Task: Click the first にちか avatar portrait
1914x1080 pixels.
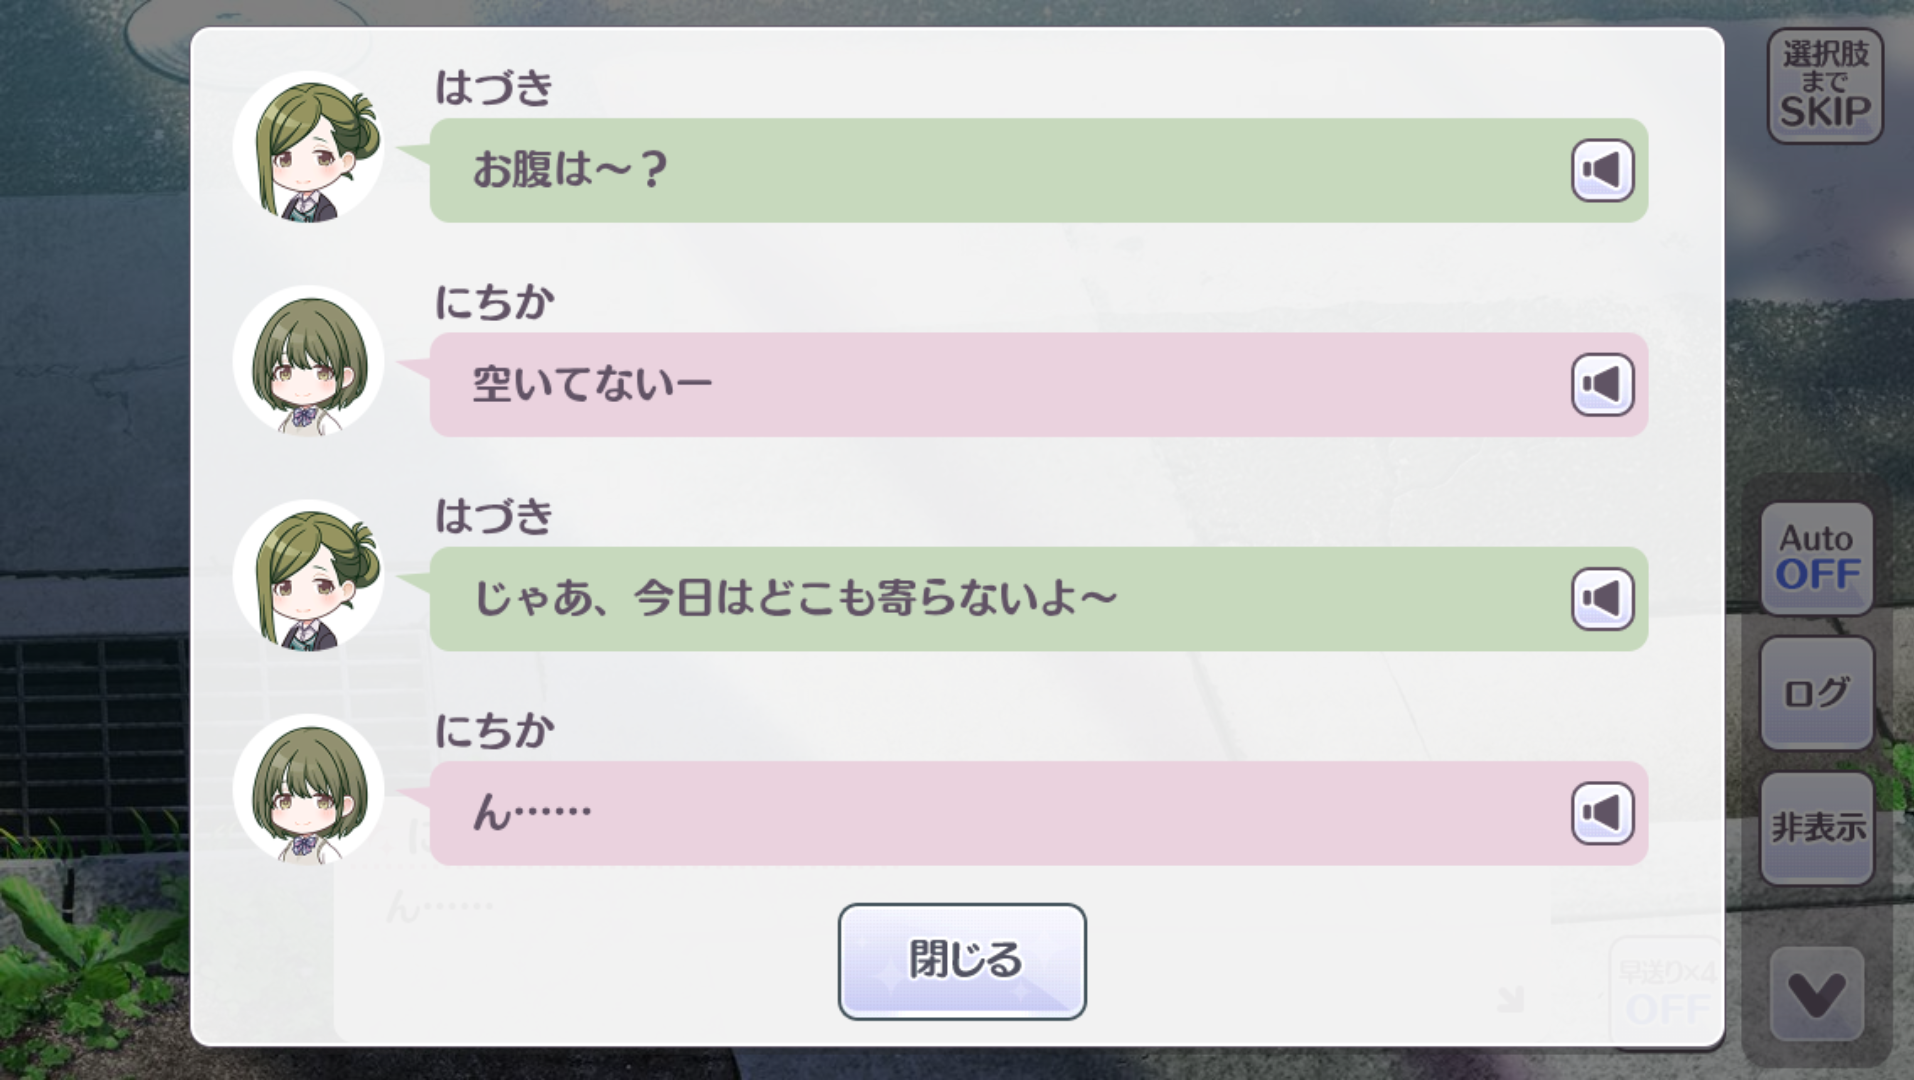Action: [x=309, y=361]
